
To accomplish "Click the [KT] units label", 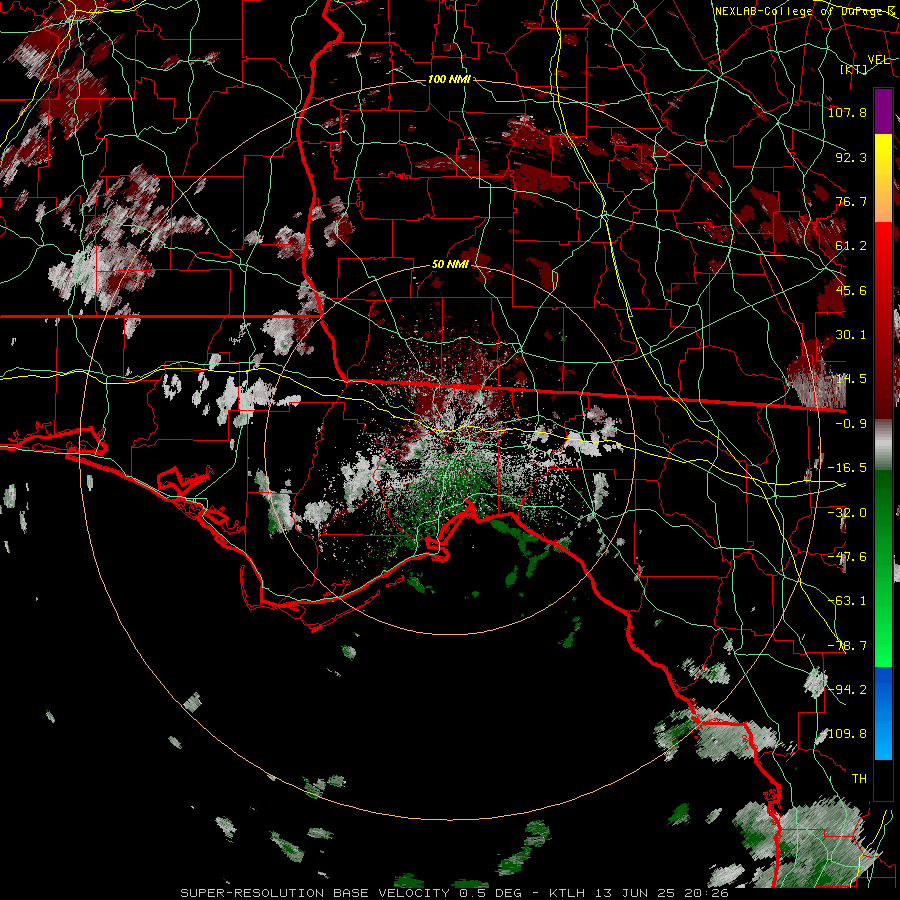I will [854, 70].
